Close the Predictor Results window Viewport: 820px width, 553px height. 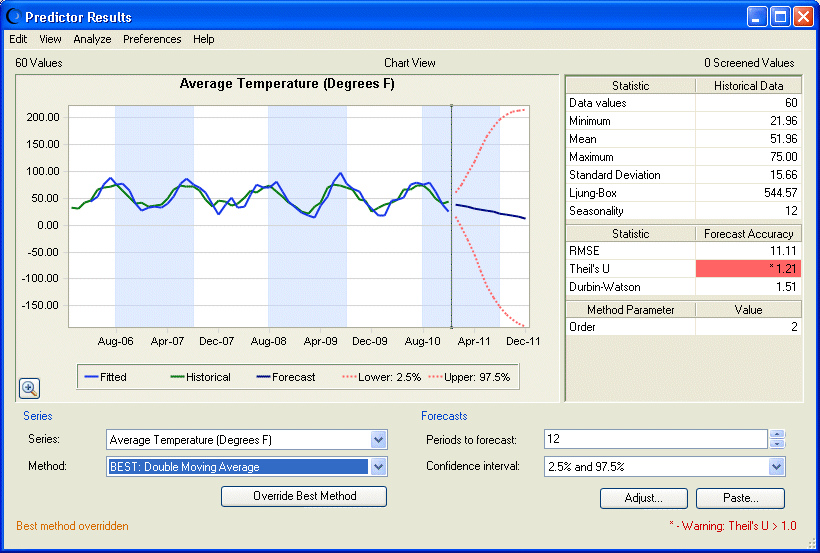tap(803, 17)
